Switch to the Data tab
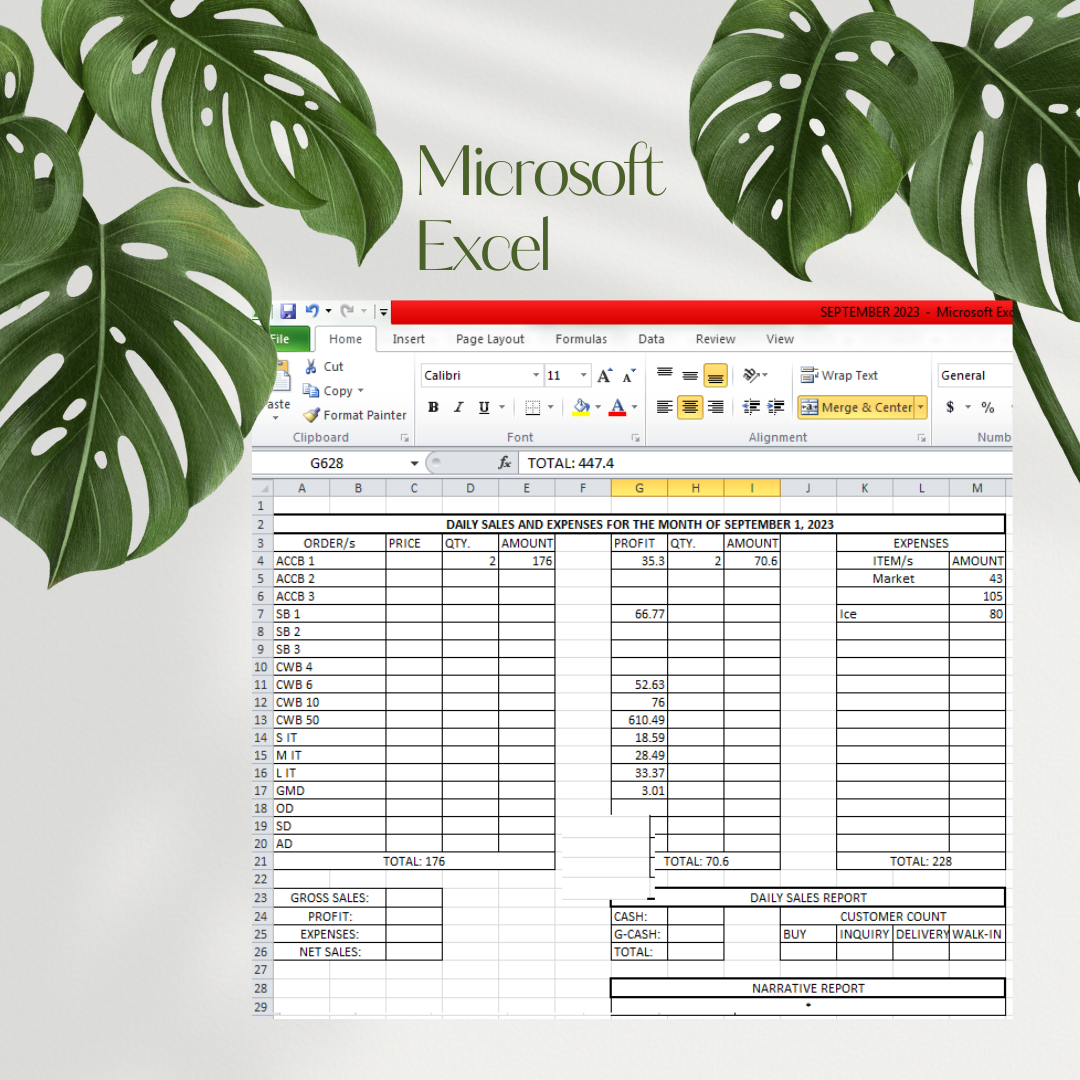1080x1080 pixels. [651, 339]
